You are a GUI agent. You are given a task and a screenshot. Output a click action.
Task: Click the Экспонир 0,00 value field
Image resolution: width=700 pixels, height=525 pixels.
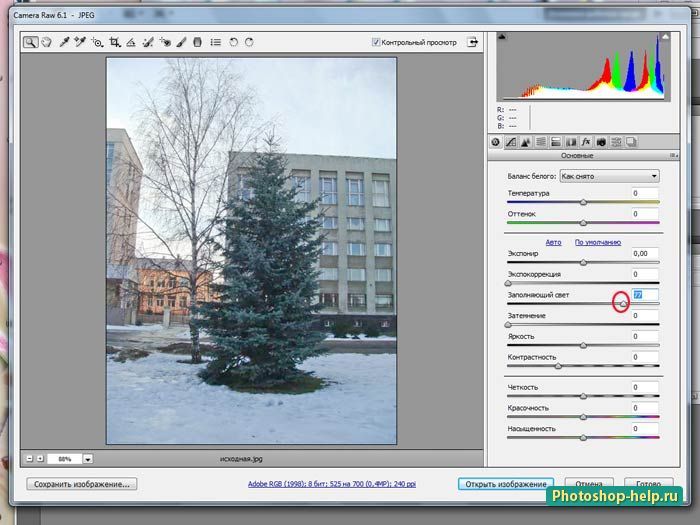click(x=645, y=254)
